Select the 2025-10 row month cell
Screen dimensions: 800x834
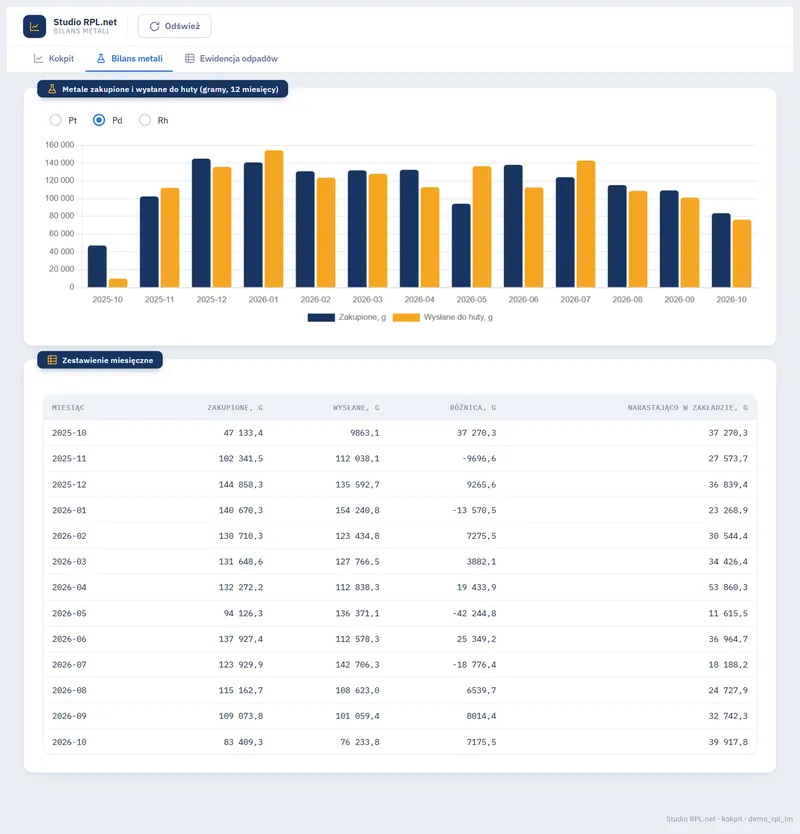pos(69,433)
